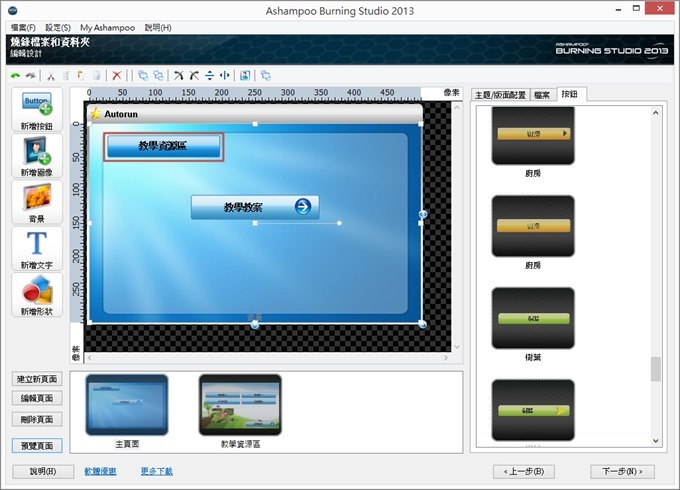The image size is (680, 490).
Task: Click the round handle at canvas bottom center
Action: (x=255, y=325)
